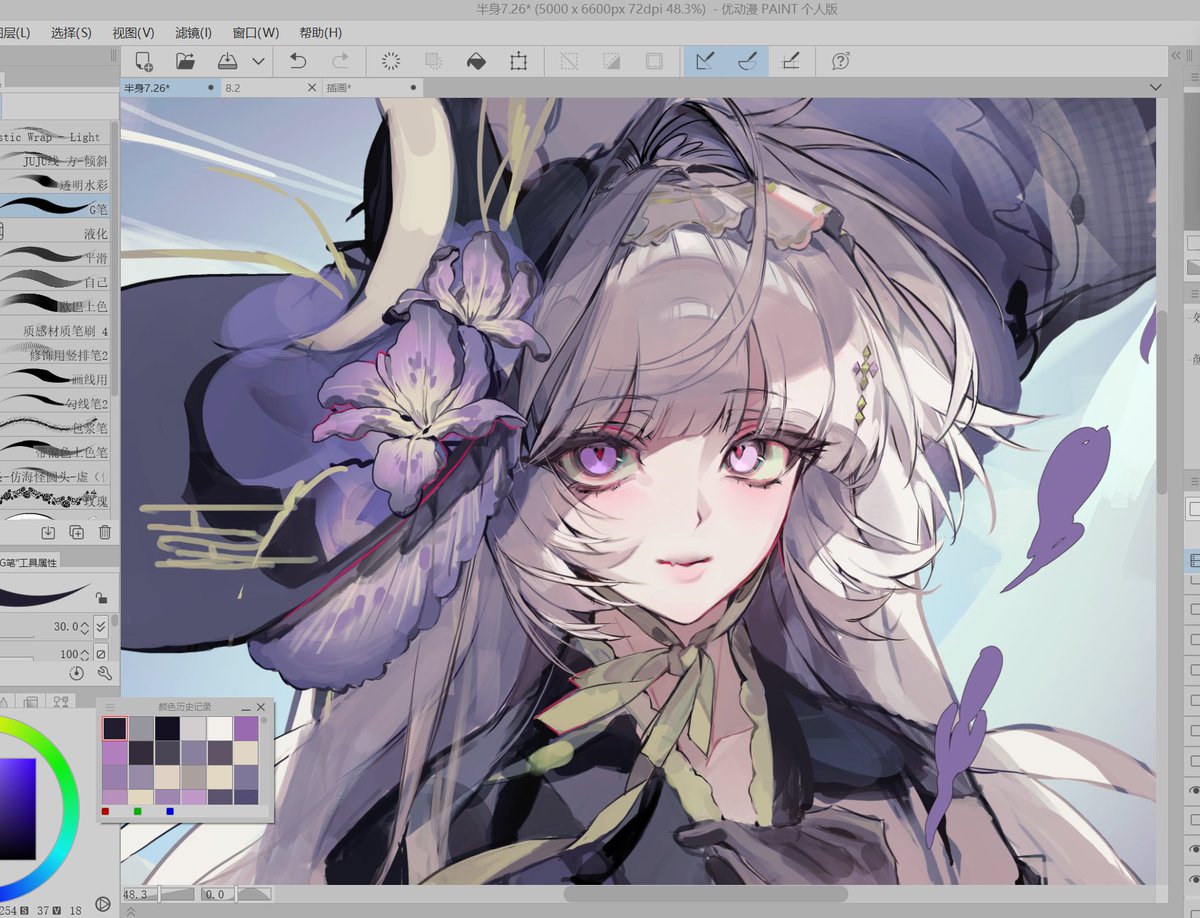
Task: Expand the canvas tab list chevron
Action: pos(1155,88)
